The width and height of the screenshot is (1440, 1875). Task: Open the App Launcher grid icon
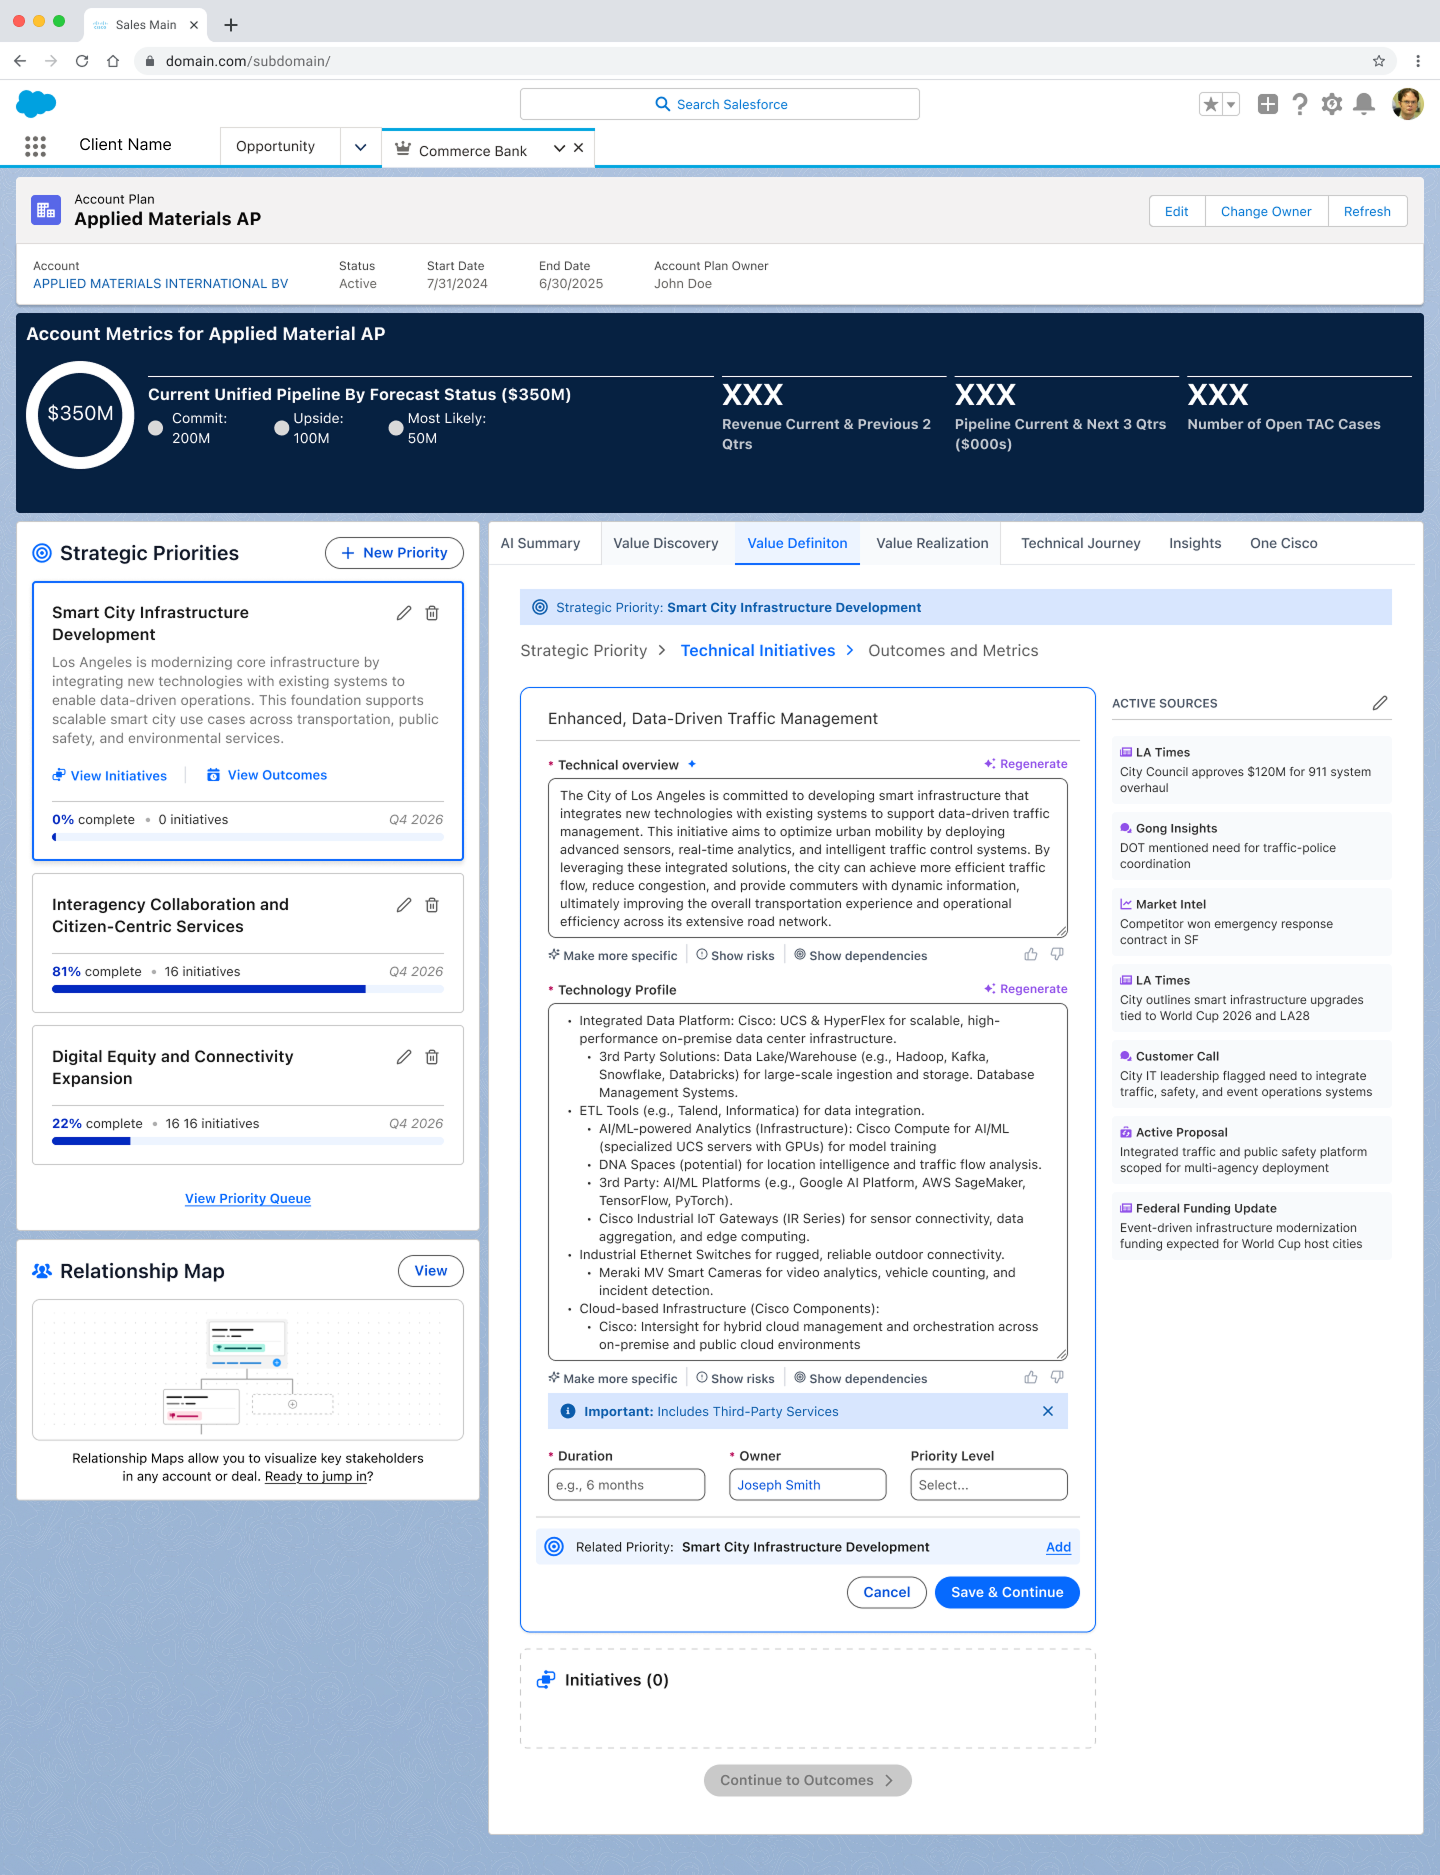click(x=35, y=146)
